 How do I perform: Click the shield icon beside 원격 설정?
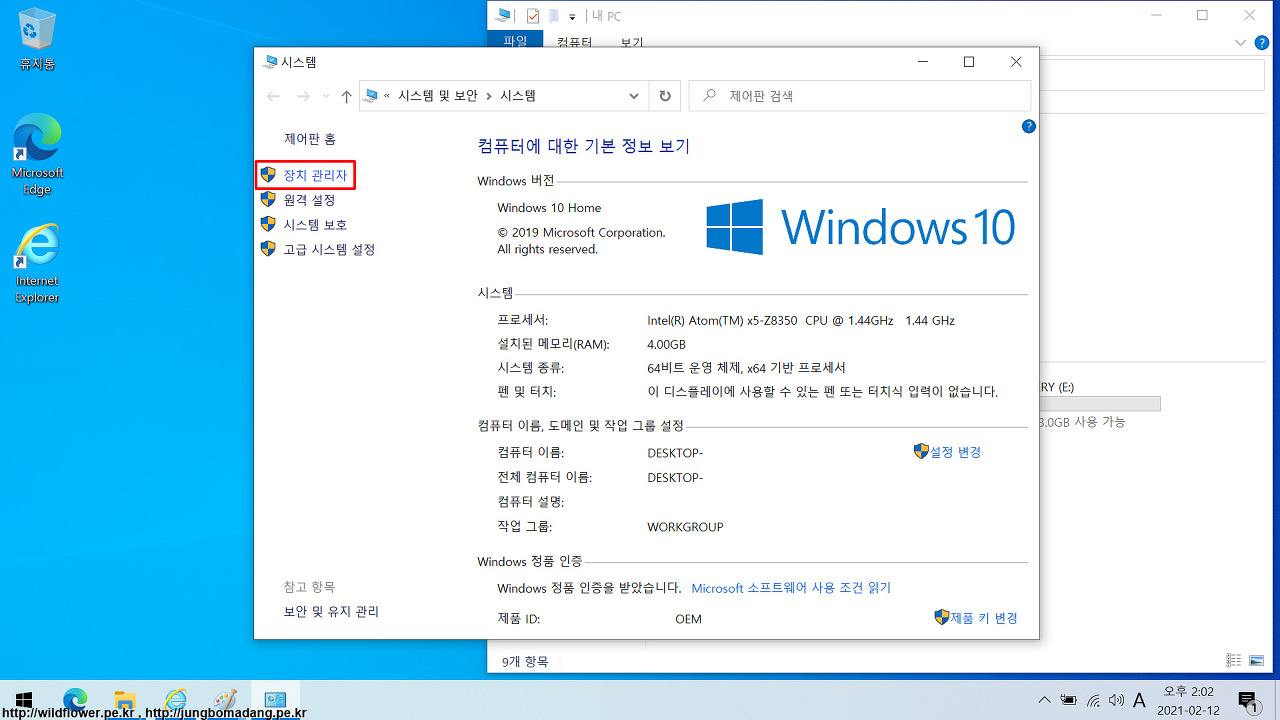pos(268,200)
